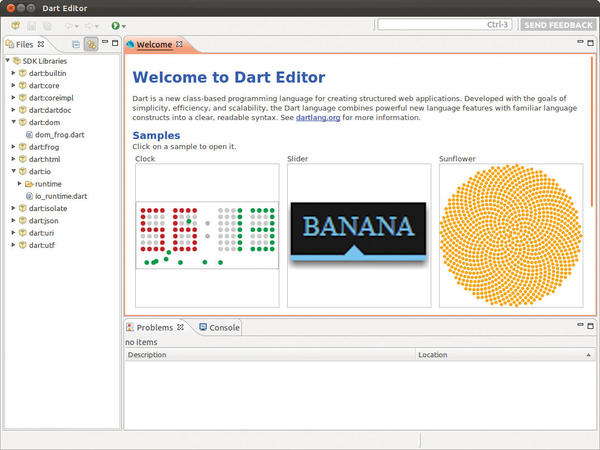Viewport: 600px width, 450px height.
Task: Click the greyed-out Save toolbar icon
Action: [31, 26]
